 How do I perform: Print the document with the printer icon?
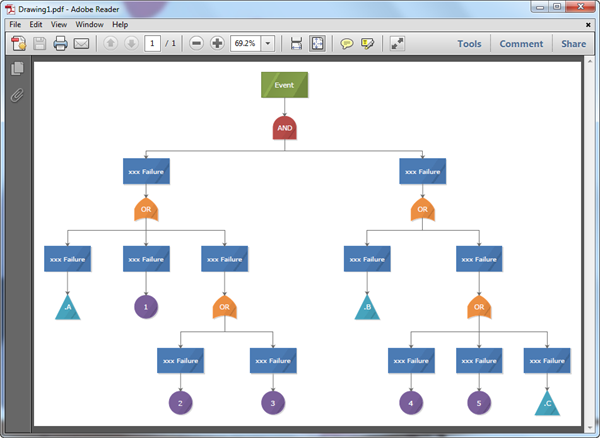(60, 44)
